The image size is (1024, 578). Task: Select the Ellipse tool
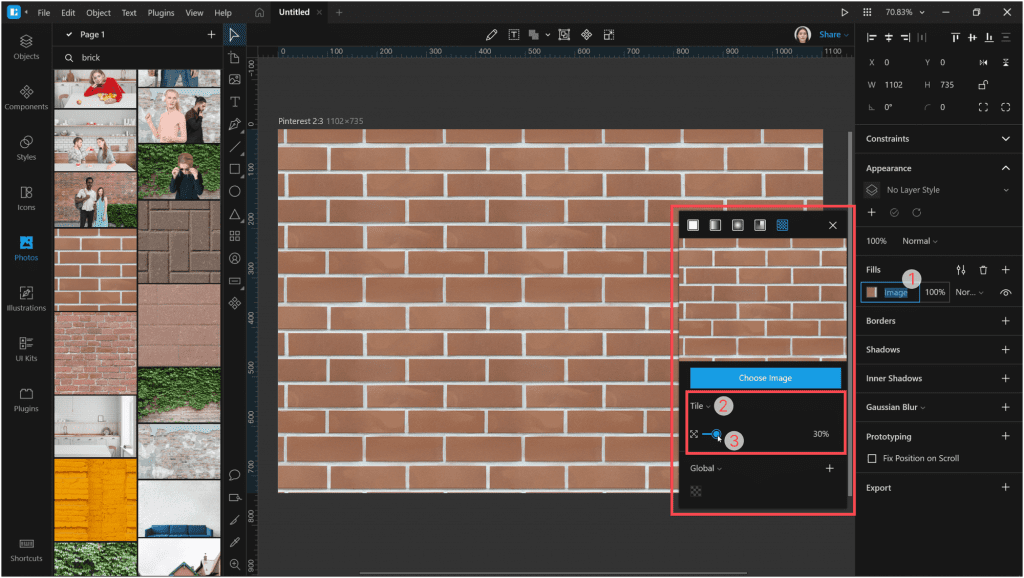coord(234,191)
